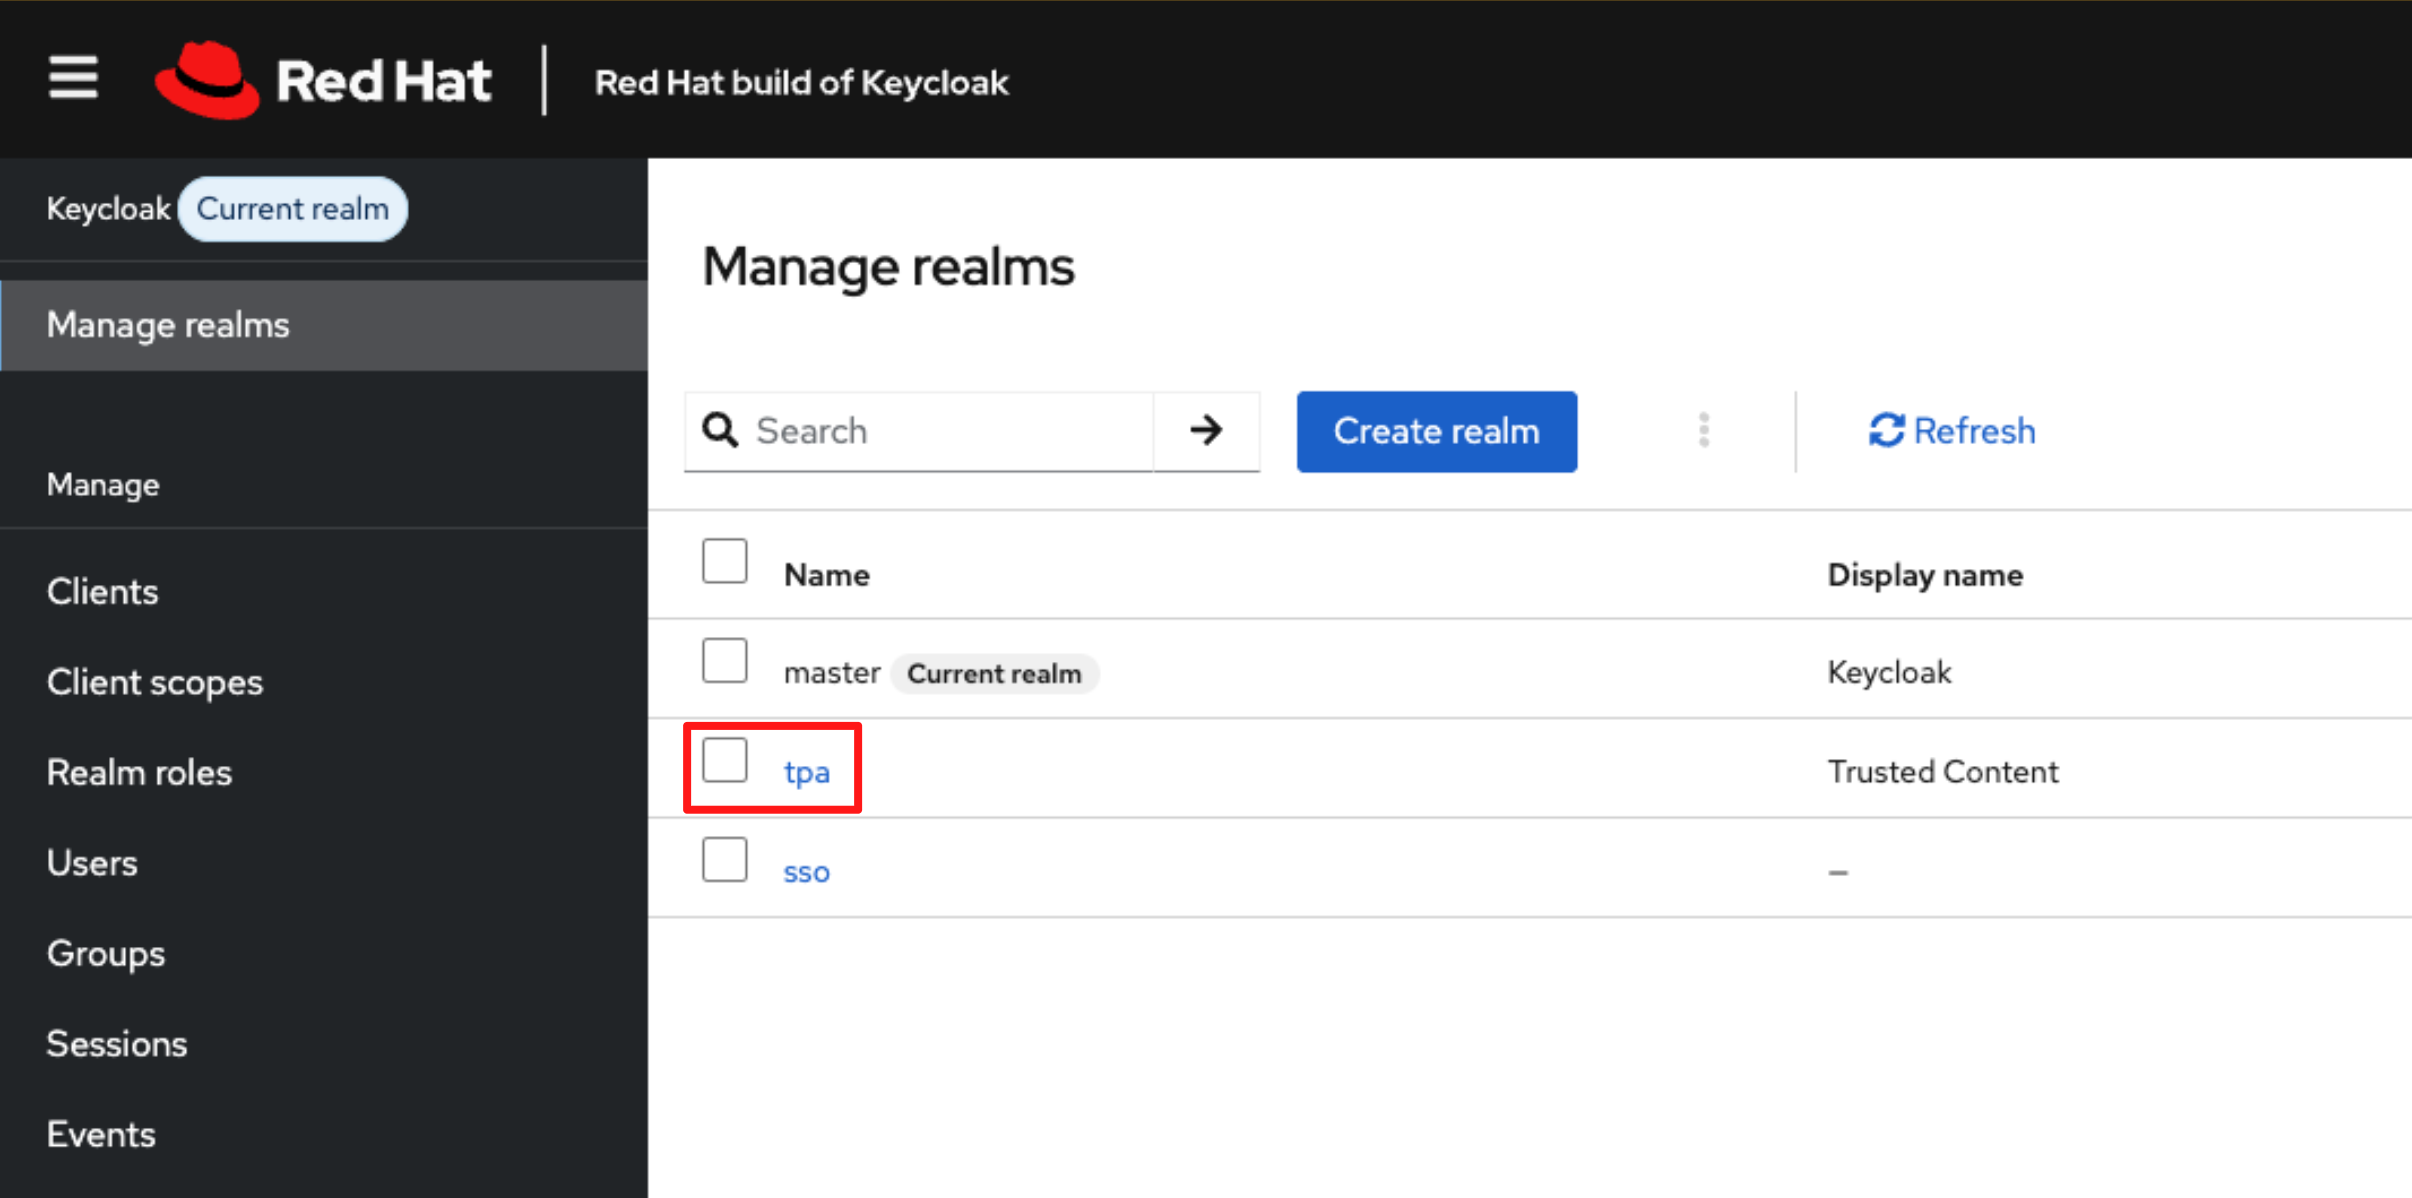Go to Clients in sidebar
2412x1198 pixels.
click(x=102, y=592)
